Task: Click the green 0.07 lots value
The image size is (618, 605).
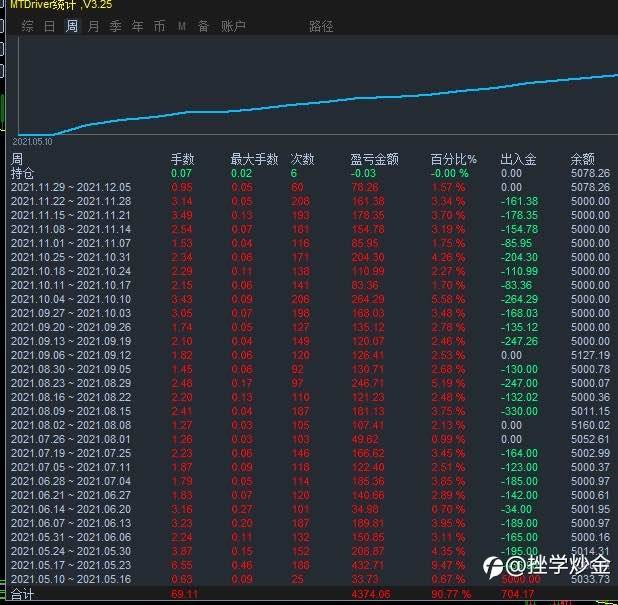Action: click(181, 173)
